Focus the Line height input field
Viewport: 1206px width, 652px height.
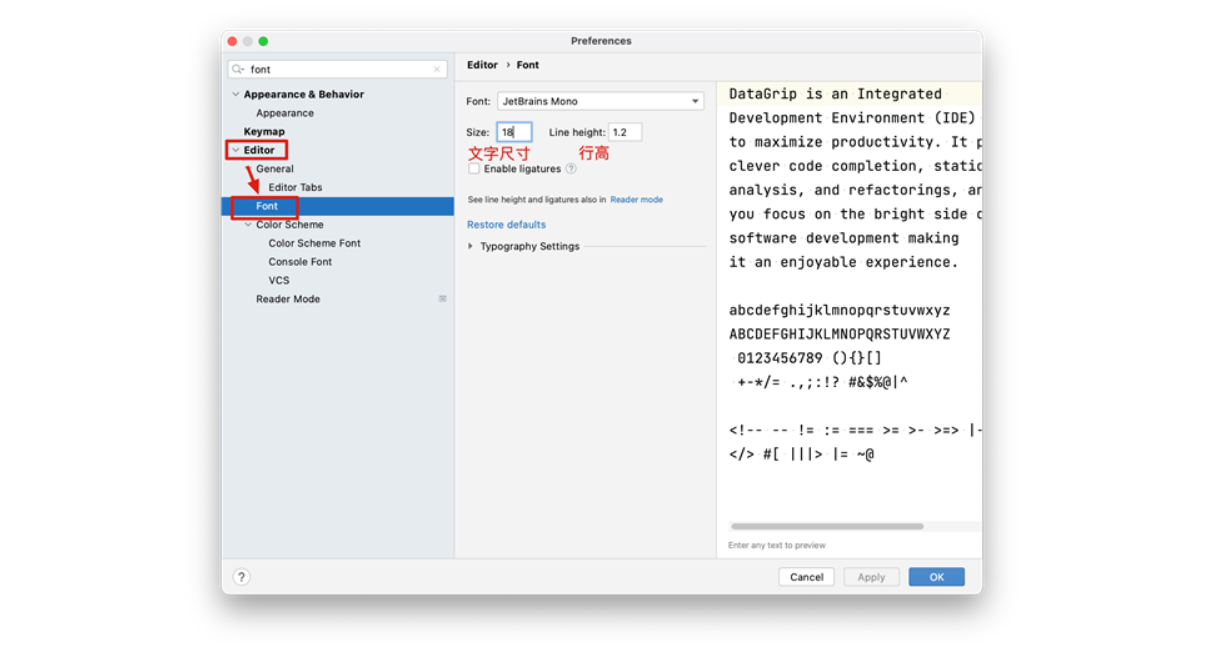[625, 132]
